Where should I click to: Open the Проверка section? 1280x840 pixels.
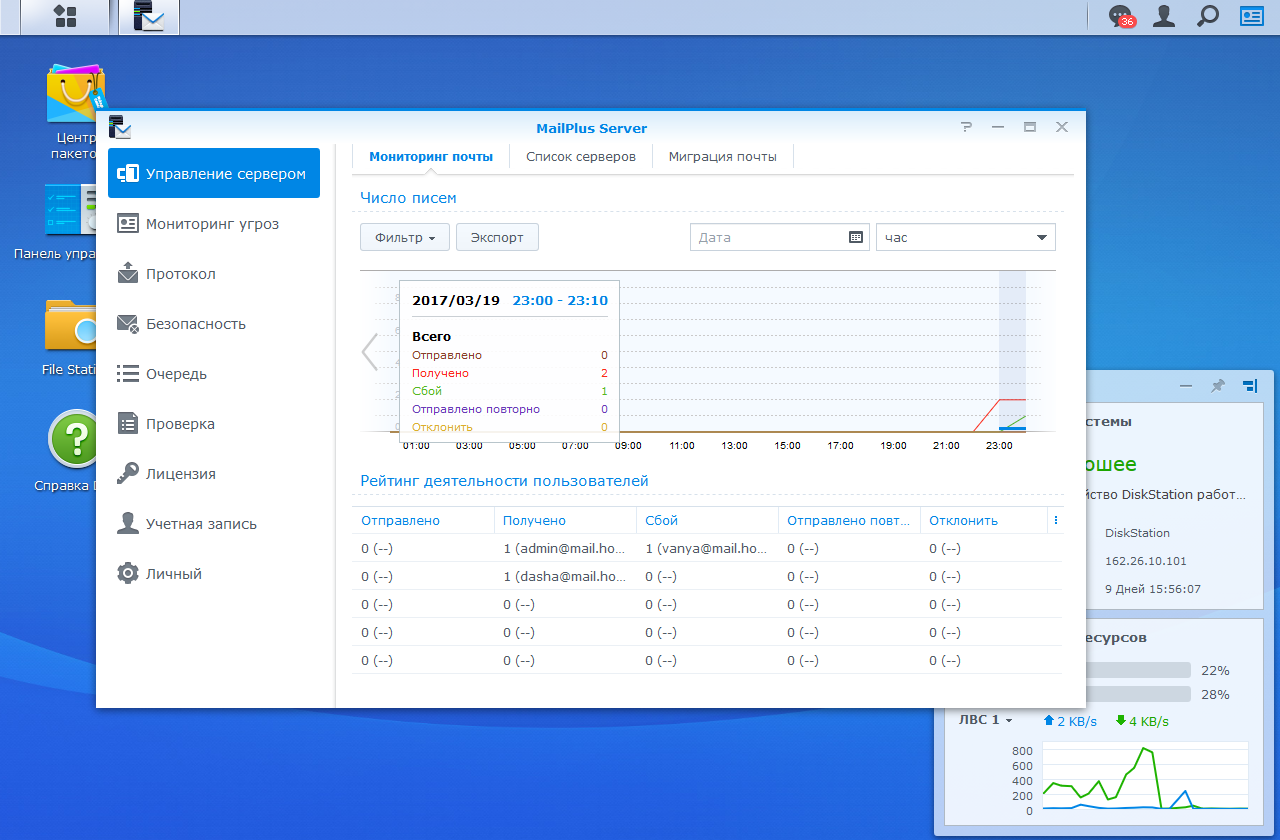214,424
